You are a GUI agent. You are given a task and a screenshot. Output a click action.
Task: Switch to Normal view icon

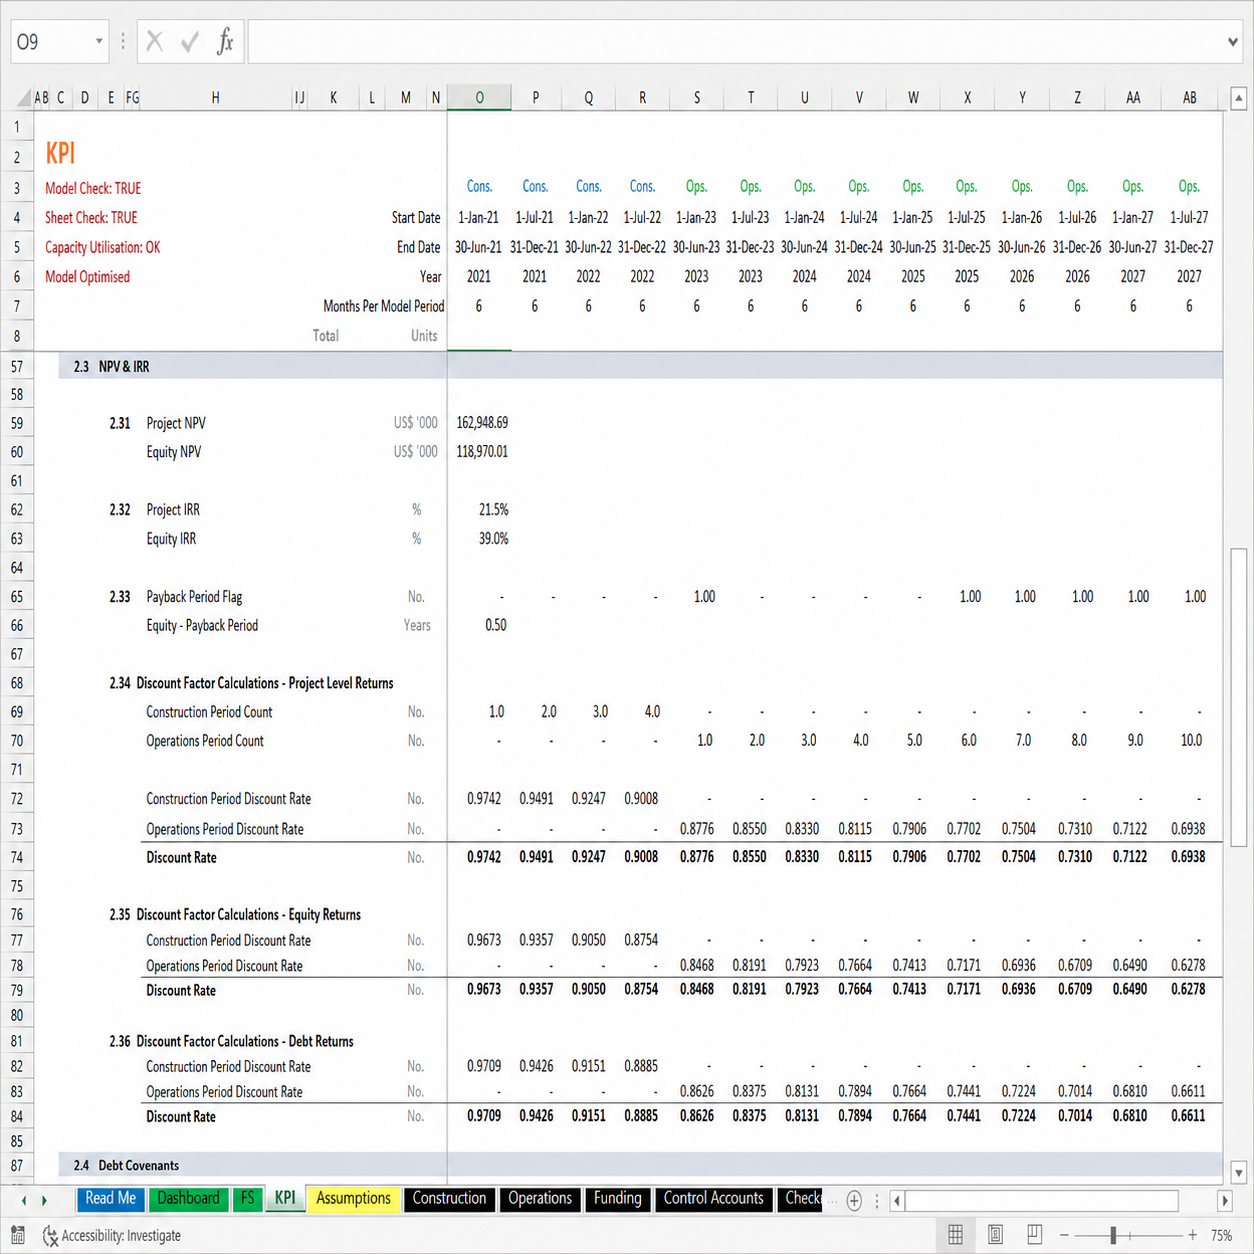point(955,1235)
